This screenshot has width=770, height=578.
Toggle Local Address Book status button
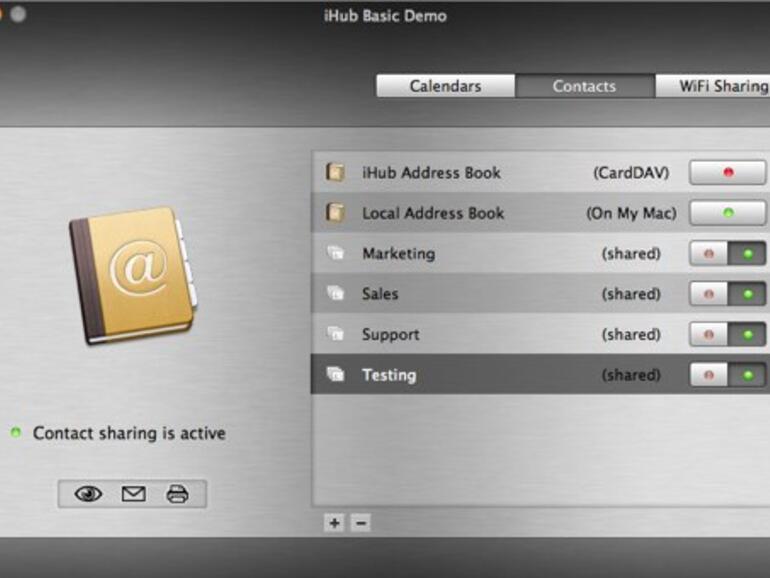(728, 213)
